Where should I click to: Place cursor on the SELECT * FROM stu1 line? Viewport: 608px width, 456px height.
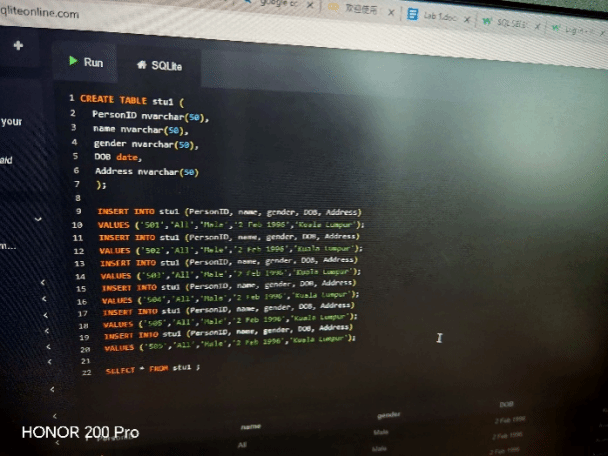(x=152, y=369)
